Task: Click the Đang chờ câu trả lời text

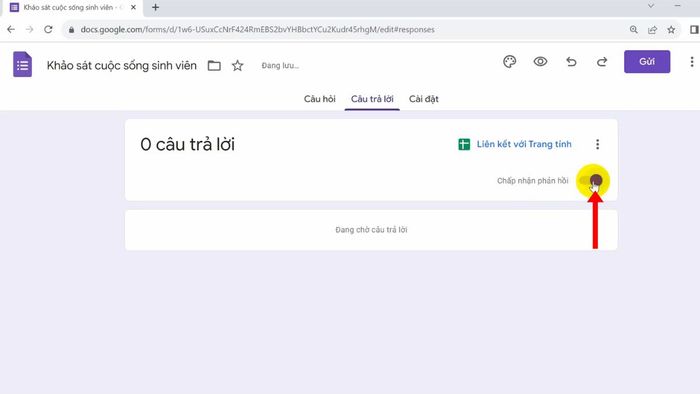Action: (x=371, y=229)
